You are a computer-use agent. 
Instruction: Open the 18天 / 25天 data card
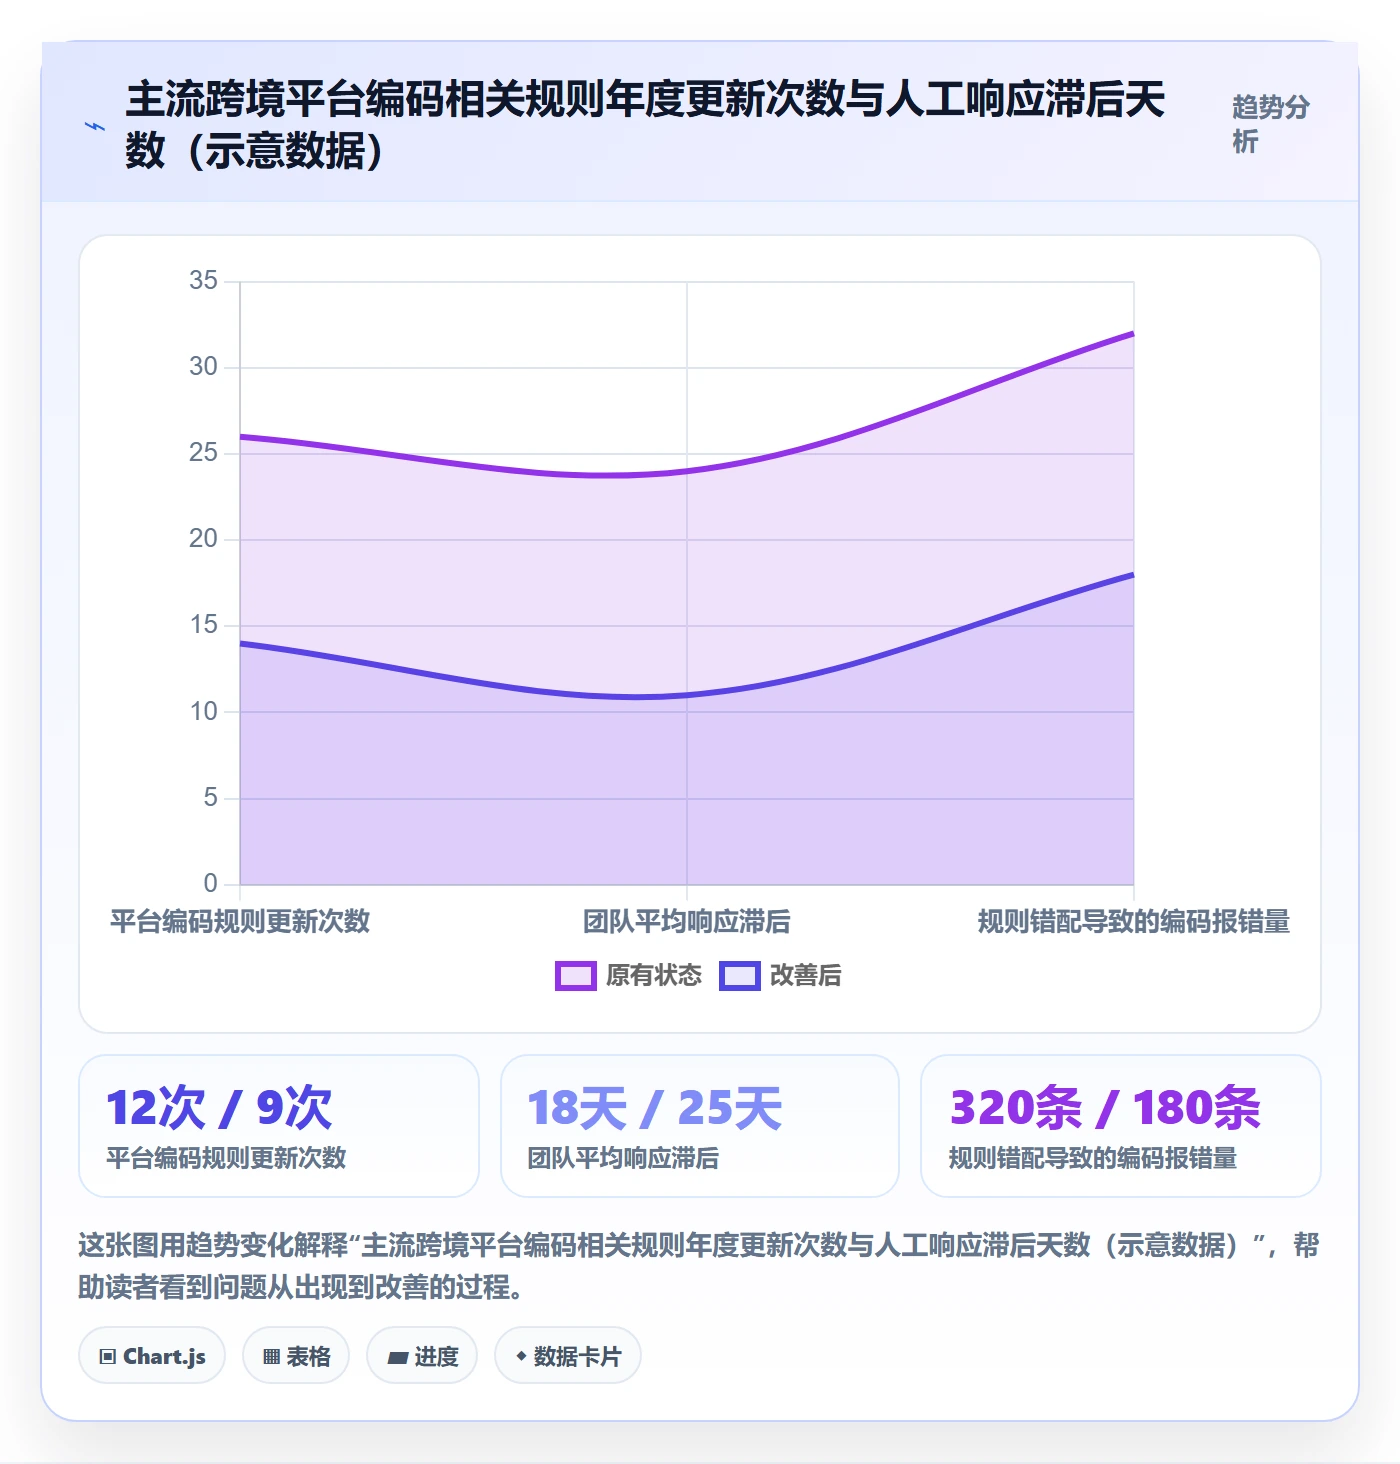point(700,1126)
